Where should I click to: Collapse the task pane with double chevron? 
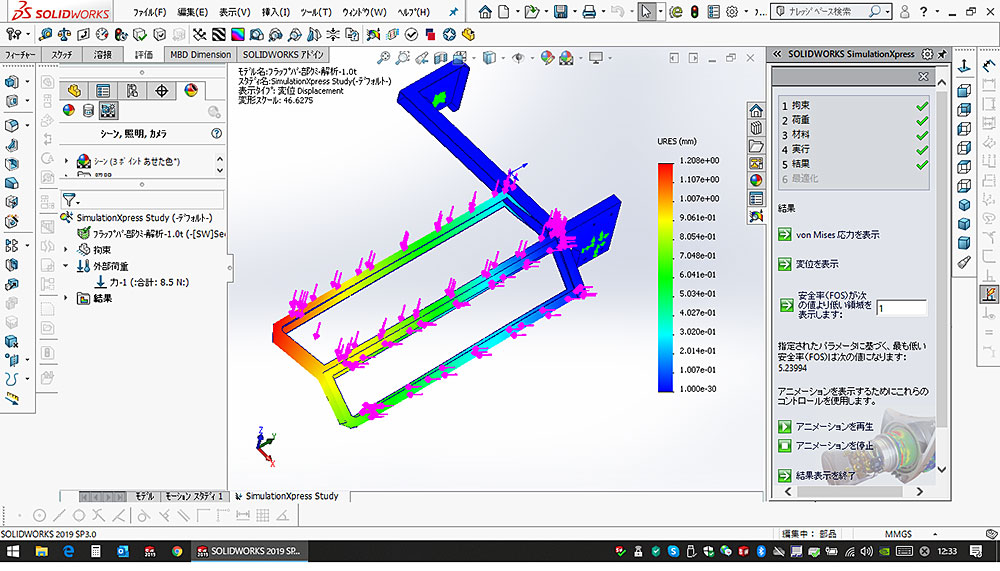(777, 54)
